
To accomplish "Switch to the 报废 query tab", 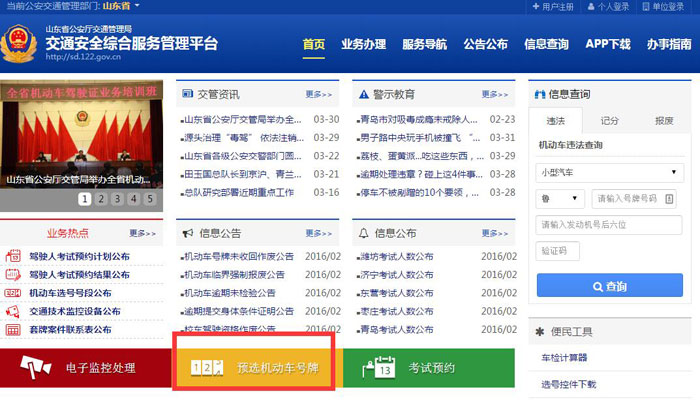I will click(664, 121).
